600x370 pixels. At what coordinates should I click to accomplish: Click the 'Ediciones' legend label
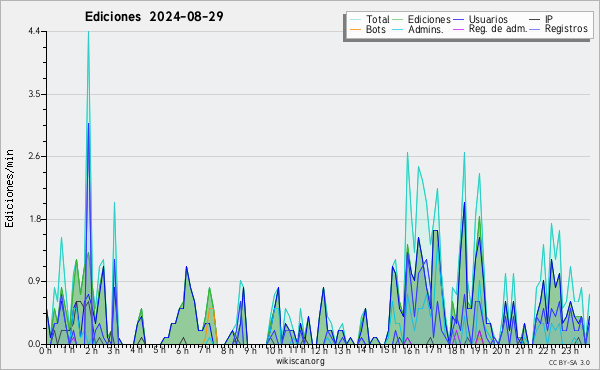click(429, 19)
